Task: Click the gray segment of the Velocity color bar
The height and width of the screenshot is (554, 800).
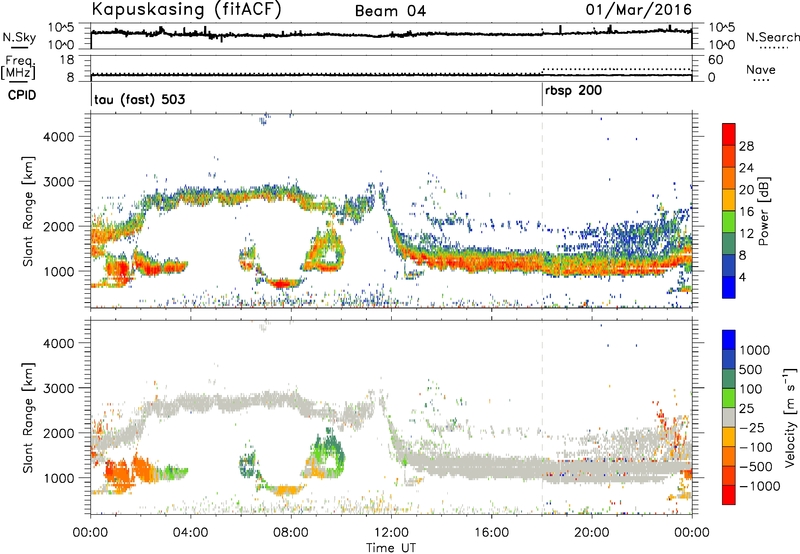Action: pyautogui.click(x=729, y=418)
